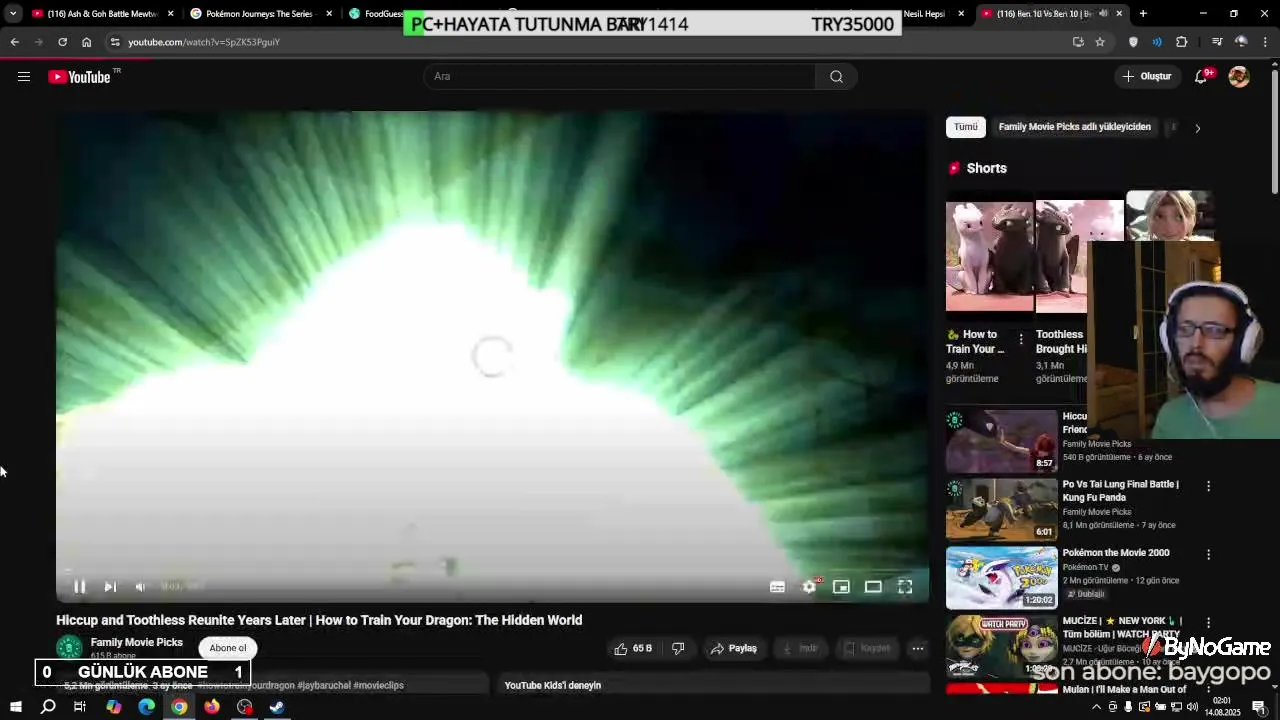The width and height of the screenshot is (1280, 720).
Task: Open Pokémon the Movie 2000 video
Action: point(1001,577)
